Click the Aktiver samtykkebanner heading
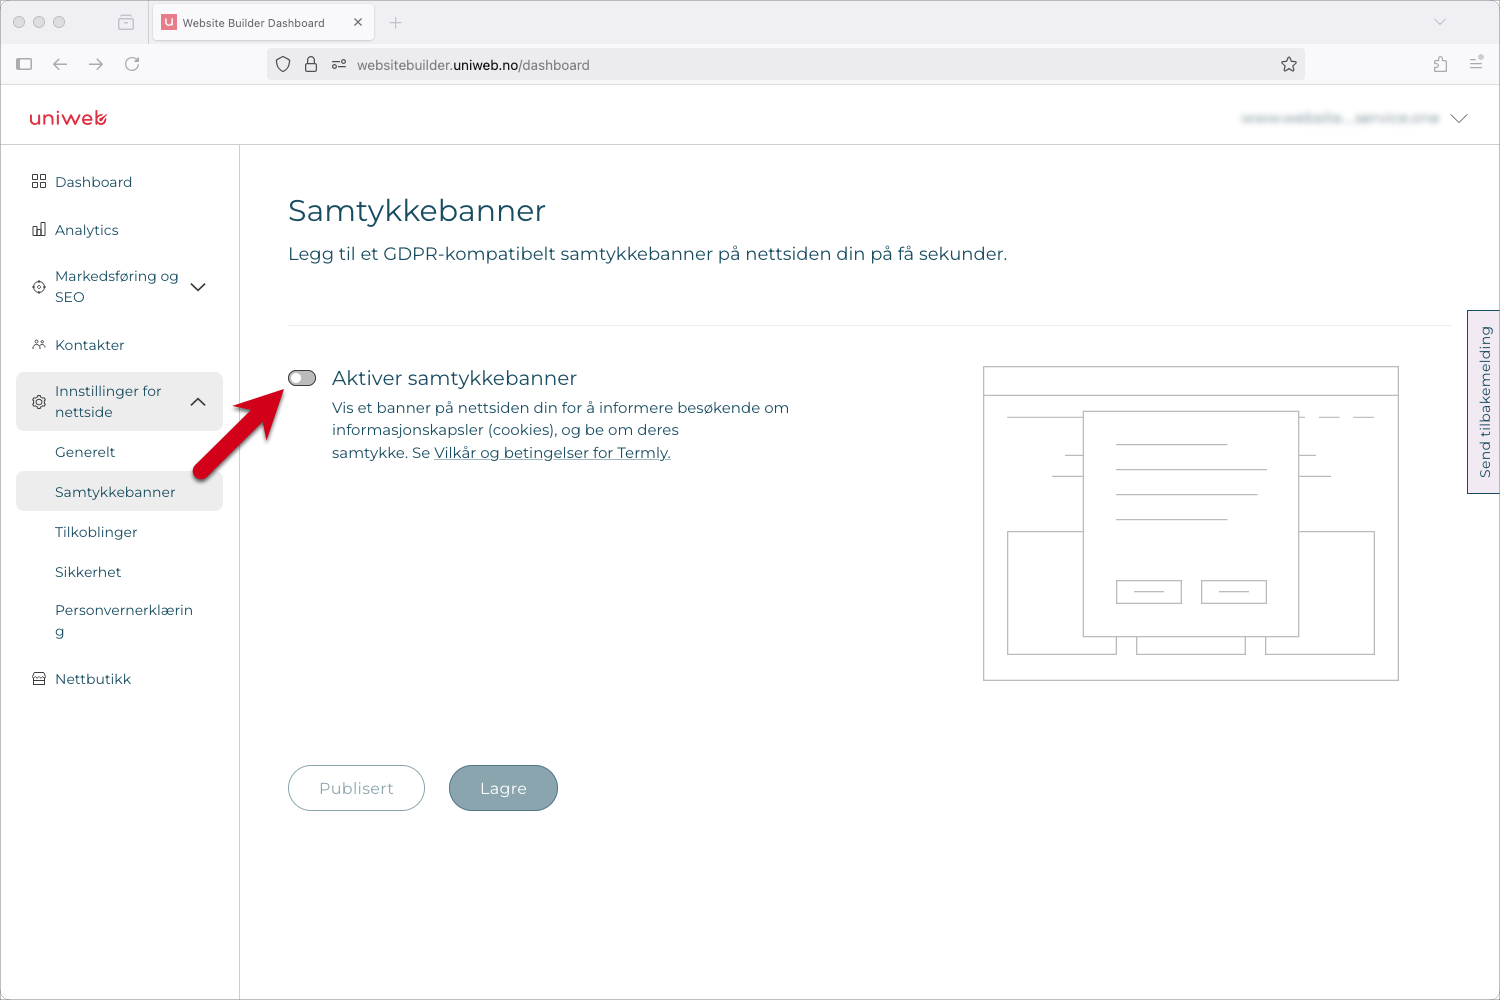Viewport: 1500px width, 1000px height. (454, 378)
